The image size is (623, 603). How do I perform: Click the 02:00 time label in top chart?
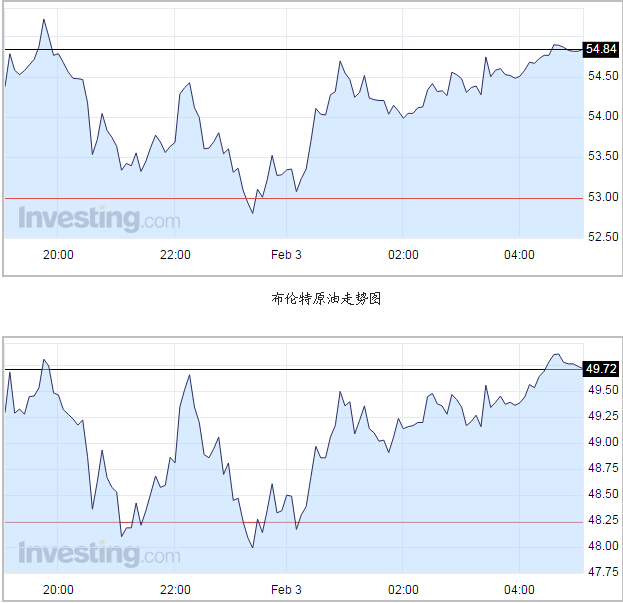403,255
